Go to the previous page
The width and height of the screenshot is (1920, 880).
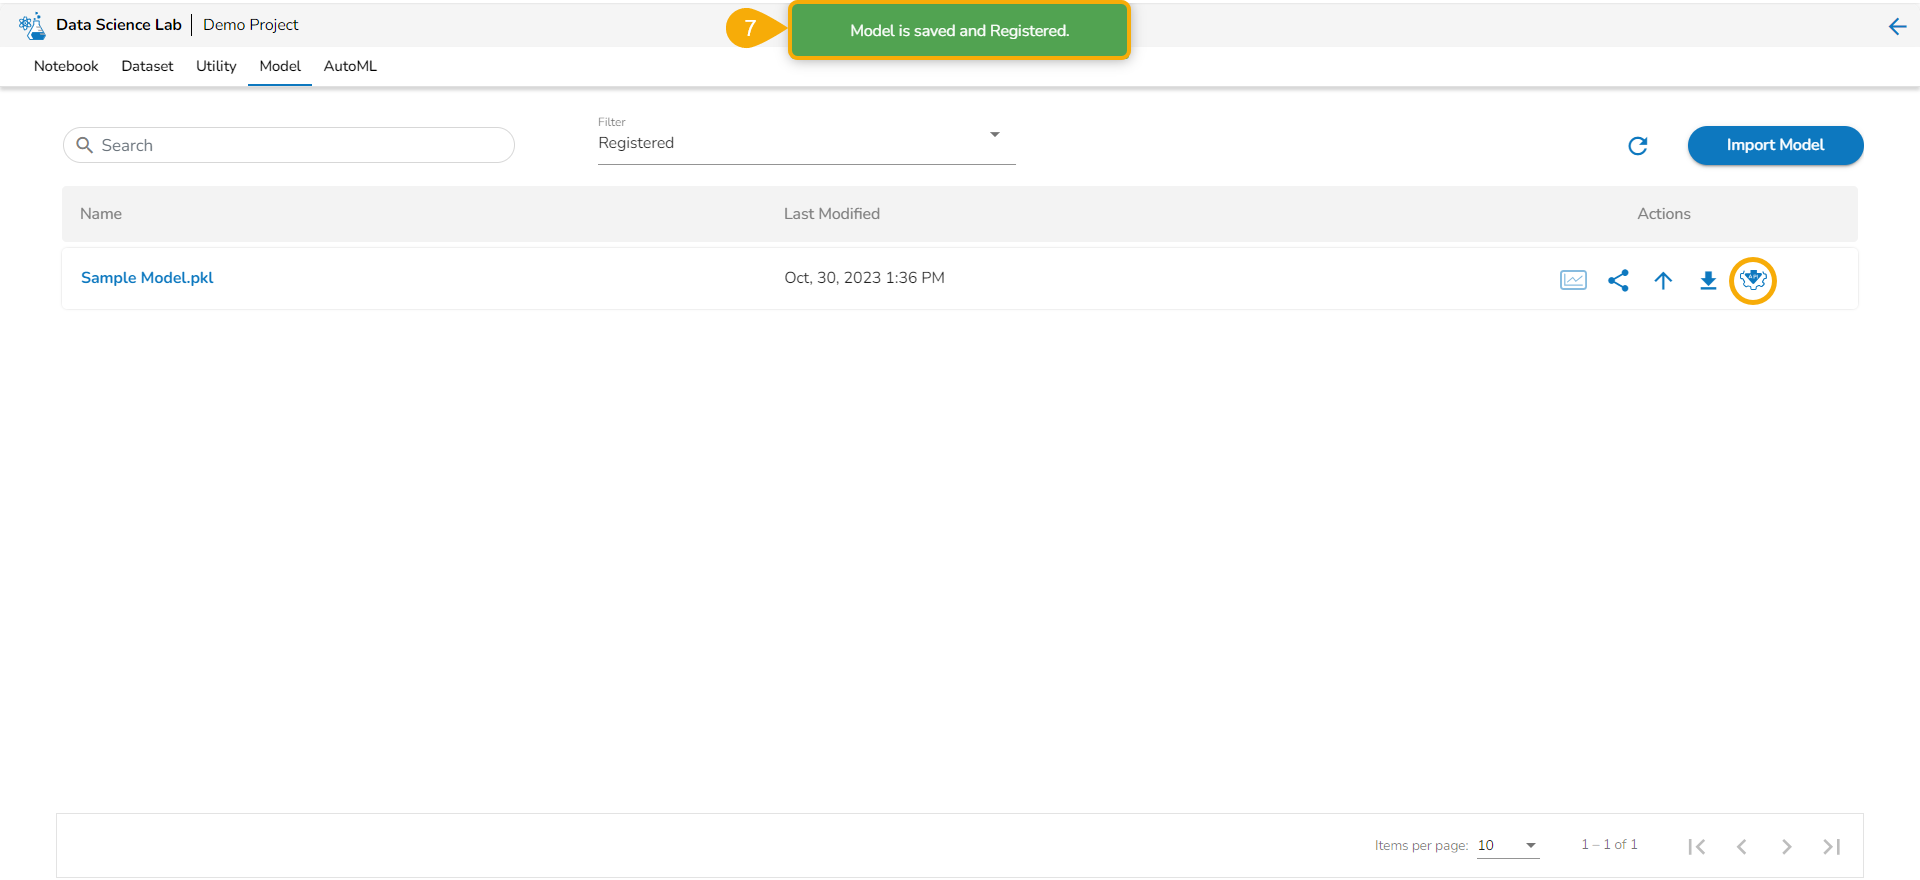[x=1741, y=846]
